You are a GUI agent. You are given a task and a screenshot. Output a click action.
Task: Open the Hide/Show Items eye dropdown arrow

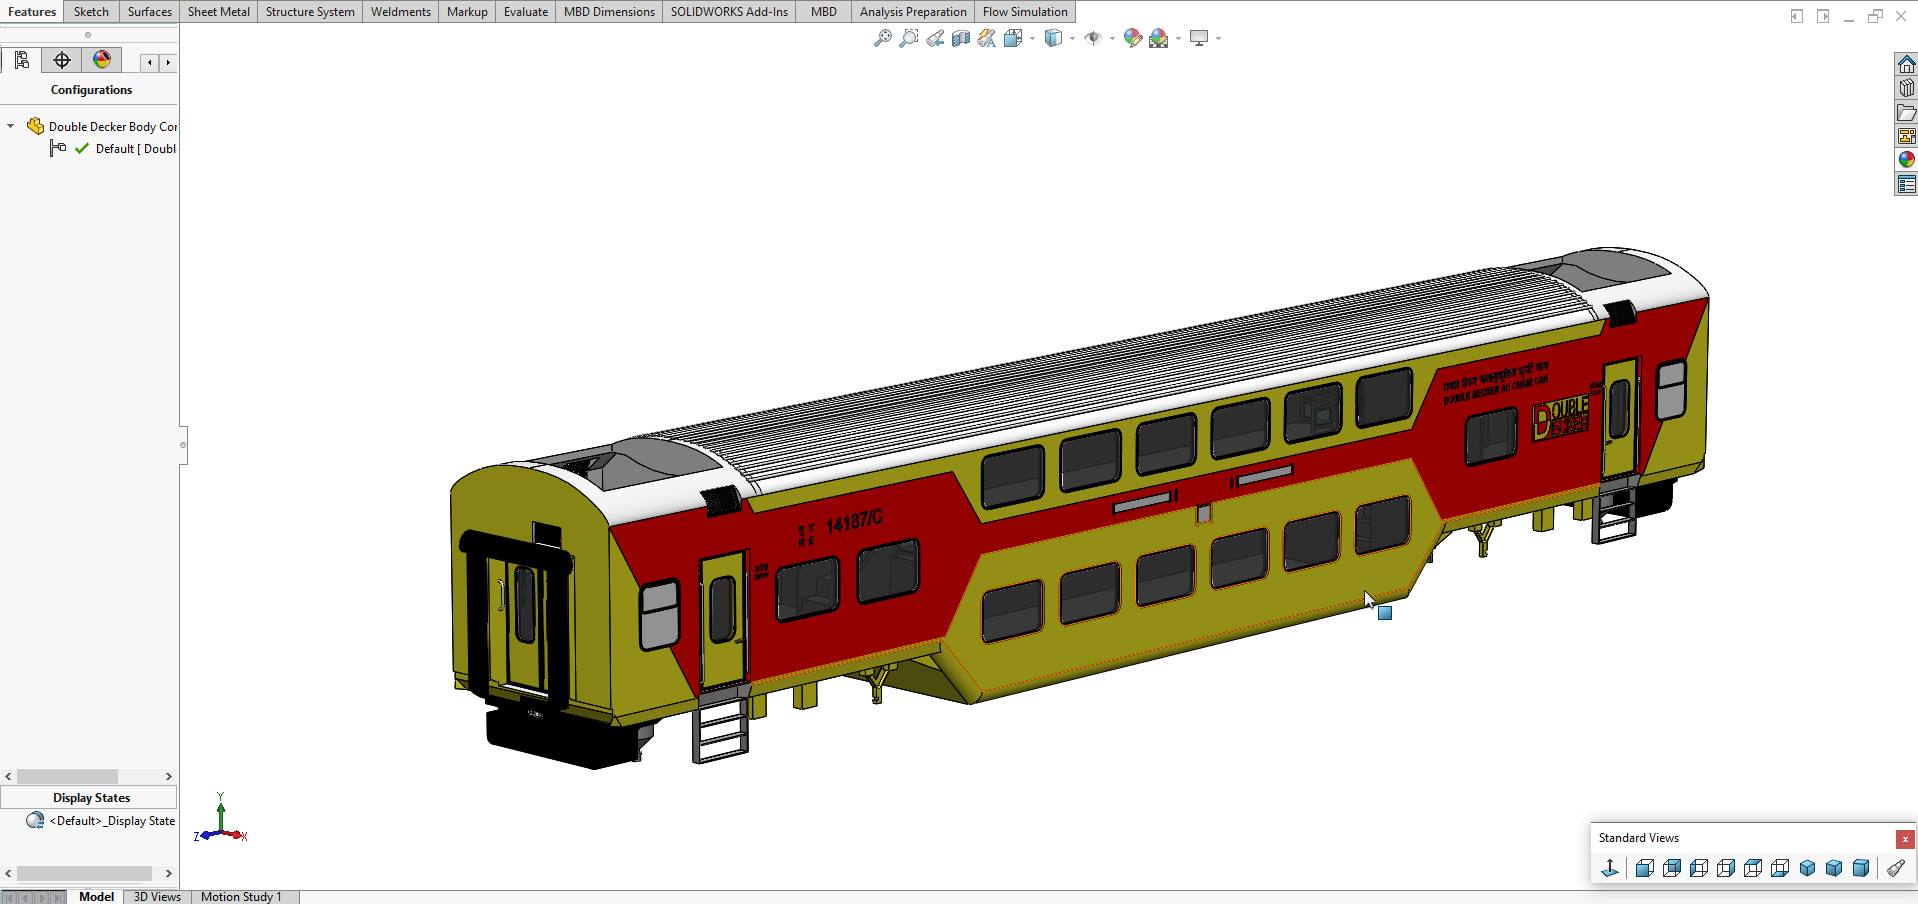[x=1112, y=39]
